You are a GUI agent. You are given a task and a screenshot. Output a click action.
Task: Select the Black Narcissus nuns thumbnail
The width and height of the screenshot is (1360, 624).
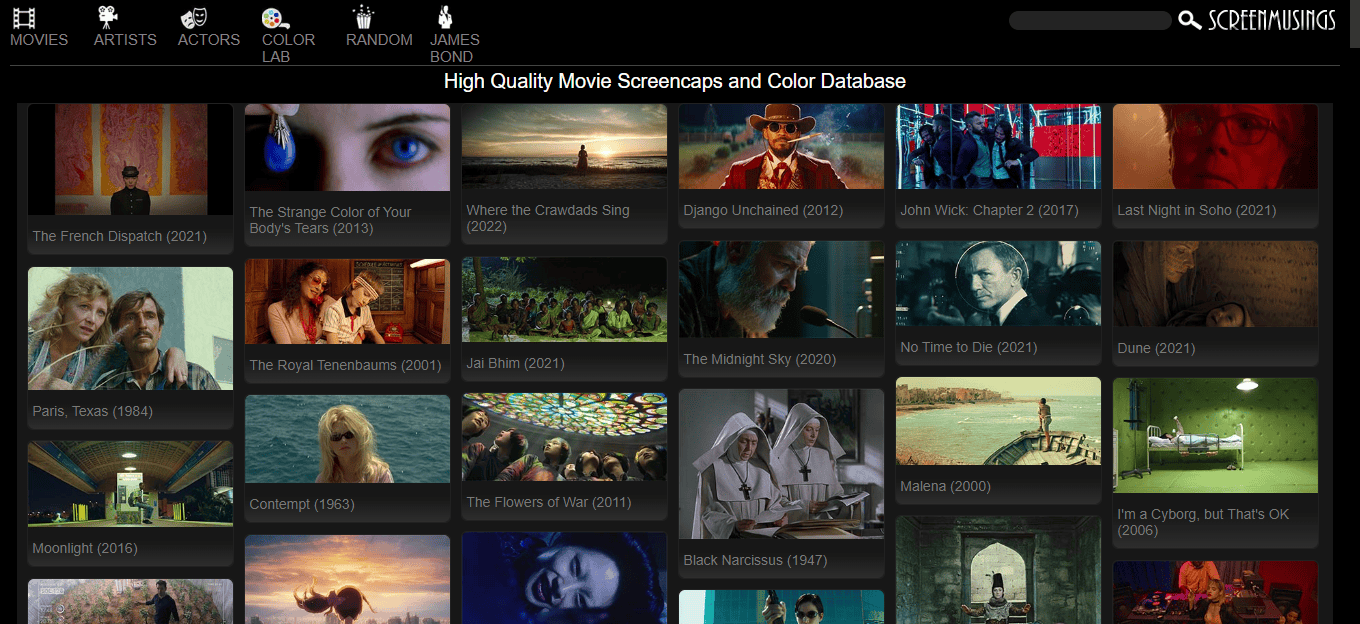click(x=781, y=464)
